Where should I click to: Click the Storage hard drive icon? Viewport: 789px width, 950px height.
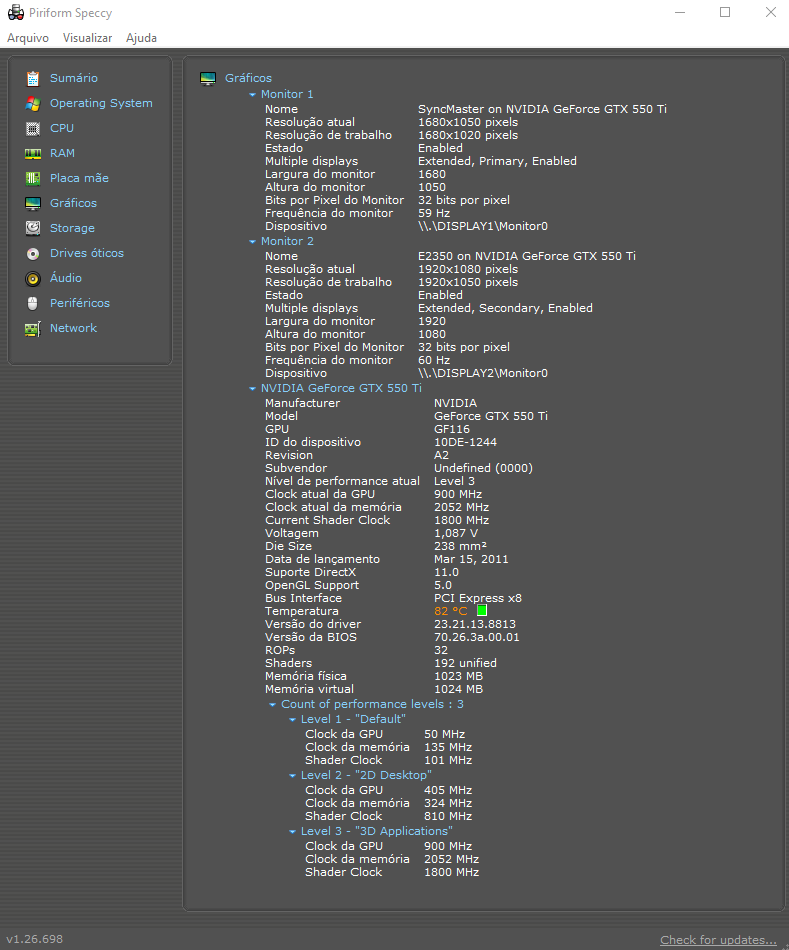click(33, 228)
